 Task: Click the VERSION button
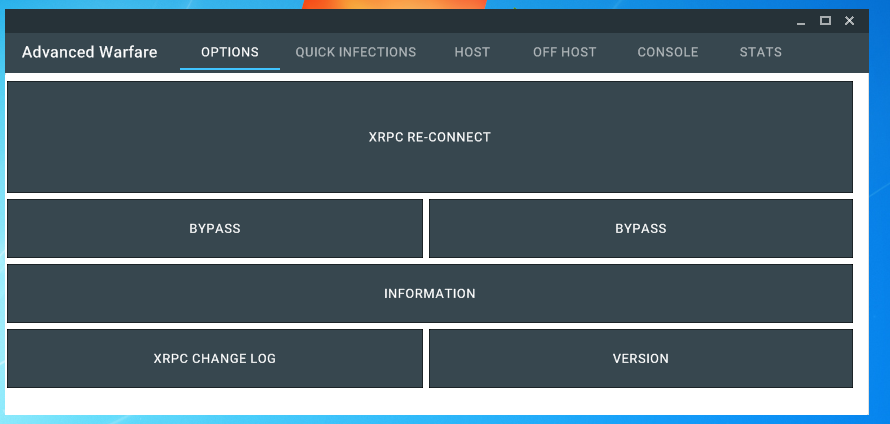pyautogui.click(x=641, y=358)
